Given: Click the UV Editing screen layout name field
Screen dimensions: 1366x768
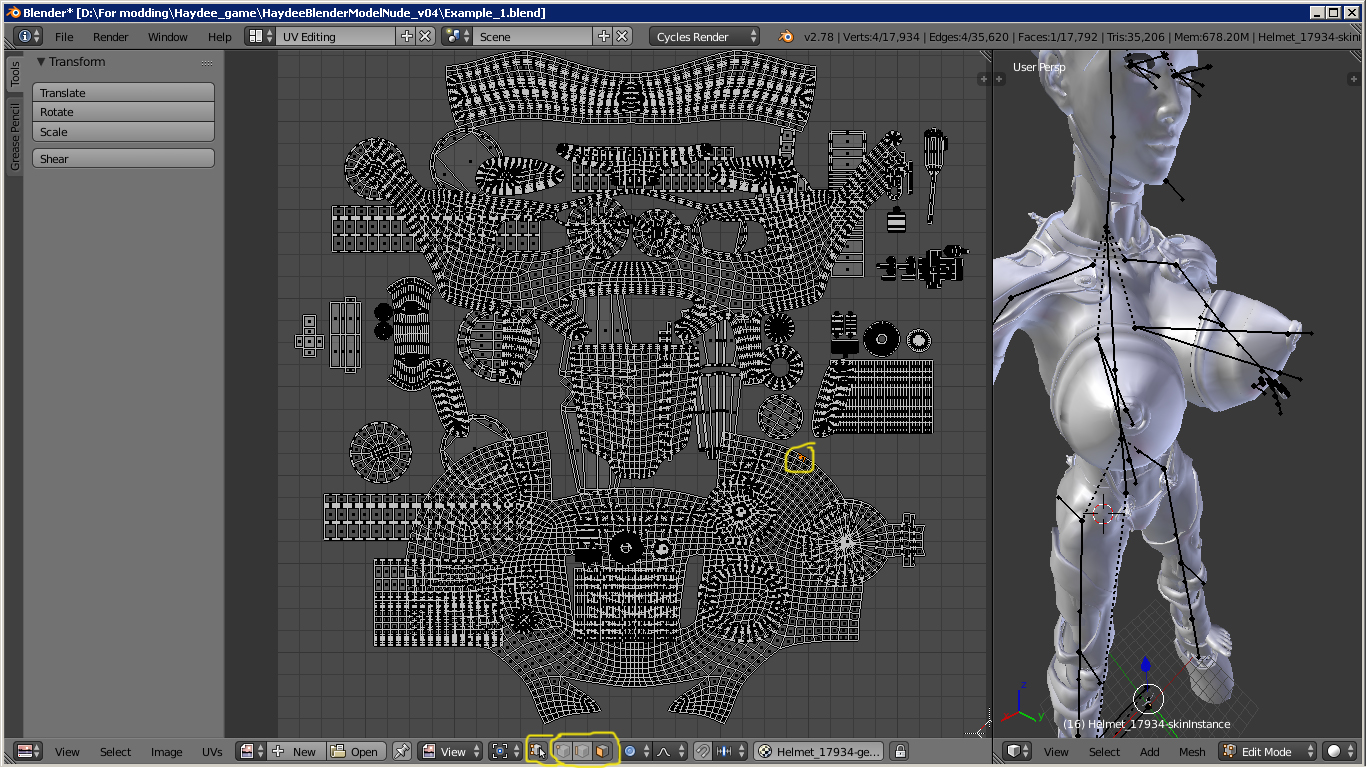Looking at the screenshot, I should (x=336, y=36).
